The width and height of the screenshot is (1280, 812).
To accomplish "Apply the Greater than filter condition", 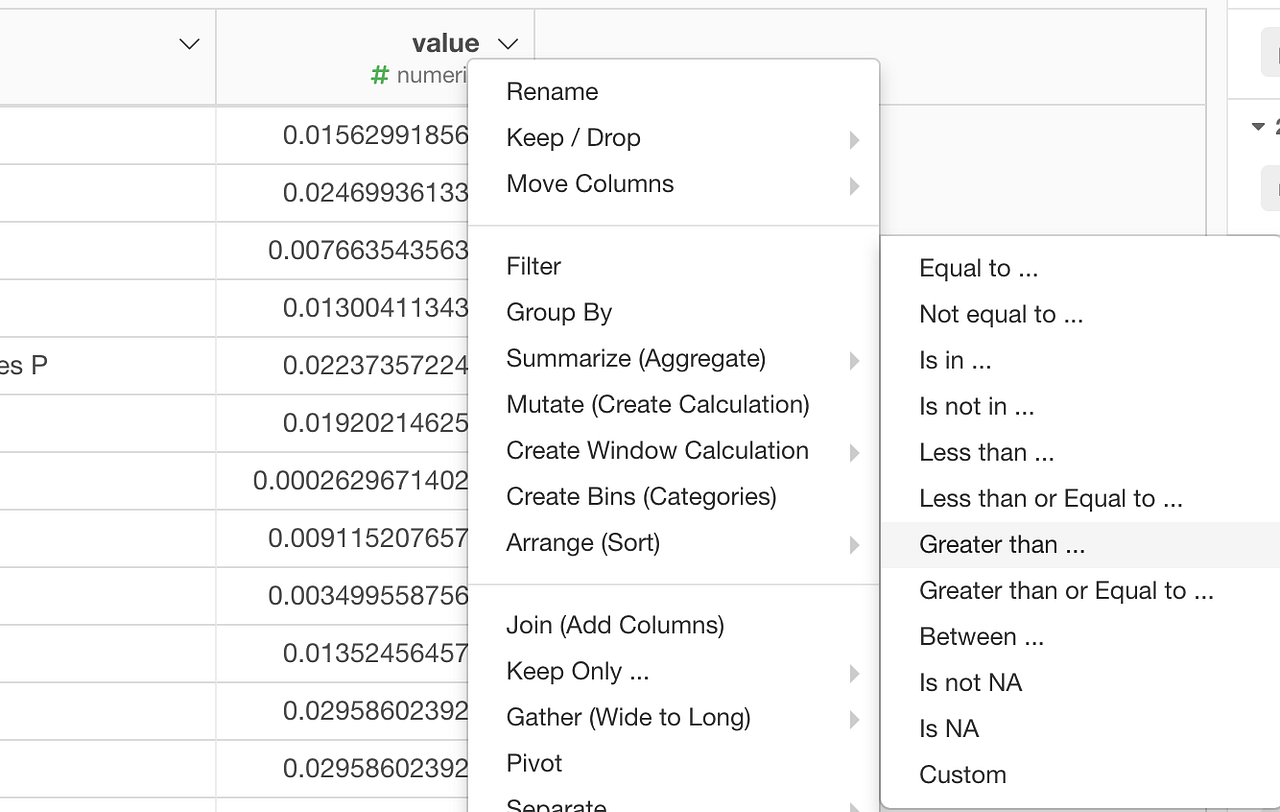I will tap(1002, 544).
